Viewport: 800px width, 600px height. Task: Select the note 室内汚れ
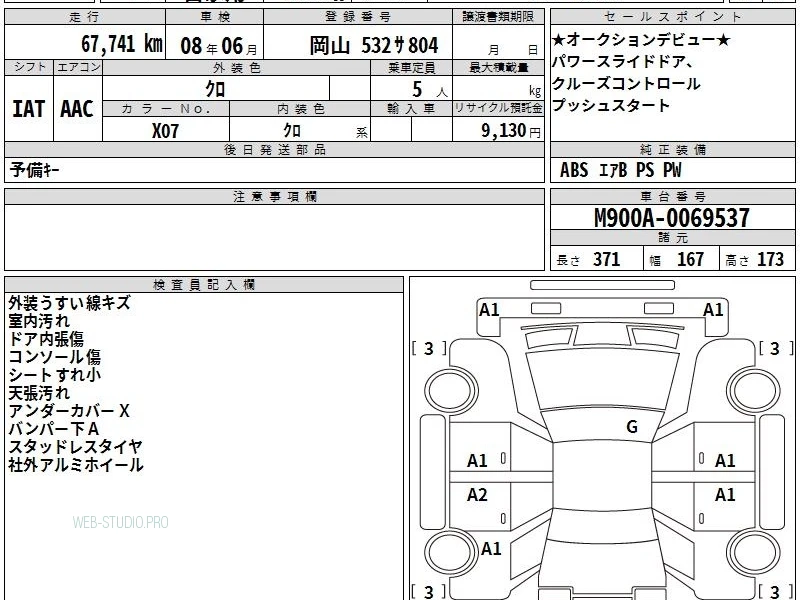point(39,321)
